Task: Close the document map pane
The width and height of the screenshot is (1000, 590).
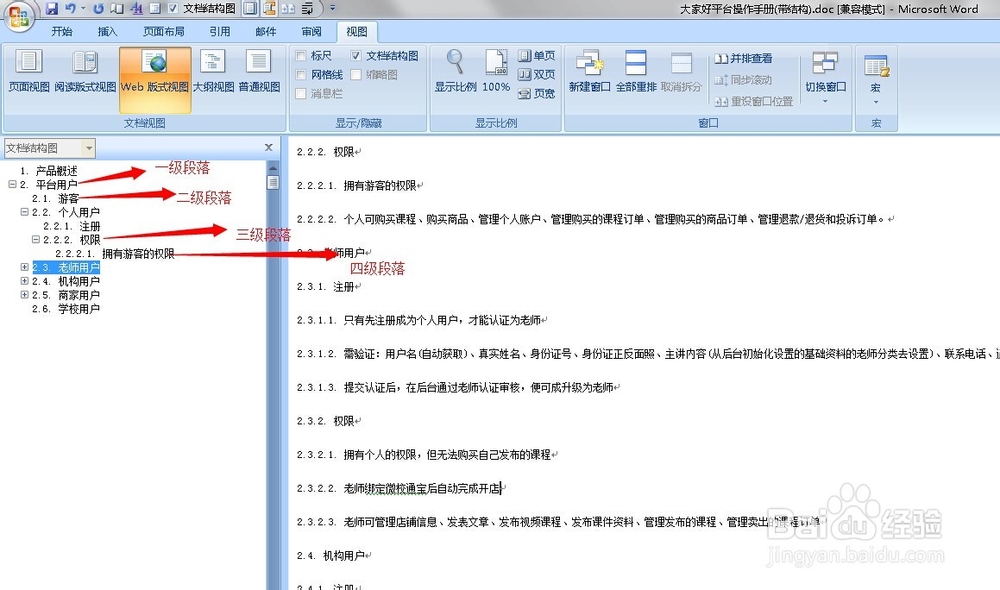Action: [x=268, y=147]
